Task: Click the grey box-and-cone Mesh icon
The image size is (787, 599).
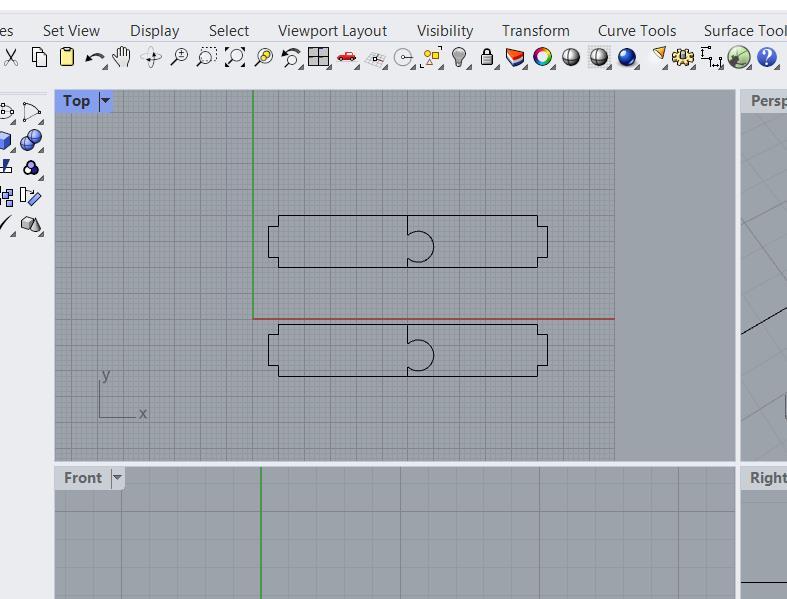Action: 31,224
